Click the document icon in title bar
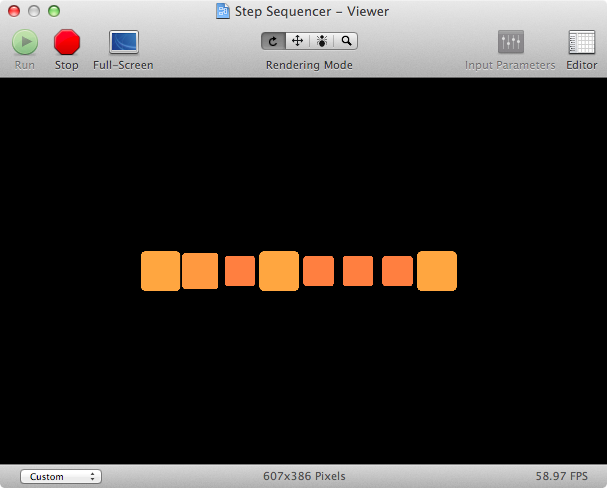Screen dimensions: 607x488 coord(223,11)
